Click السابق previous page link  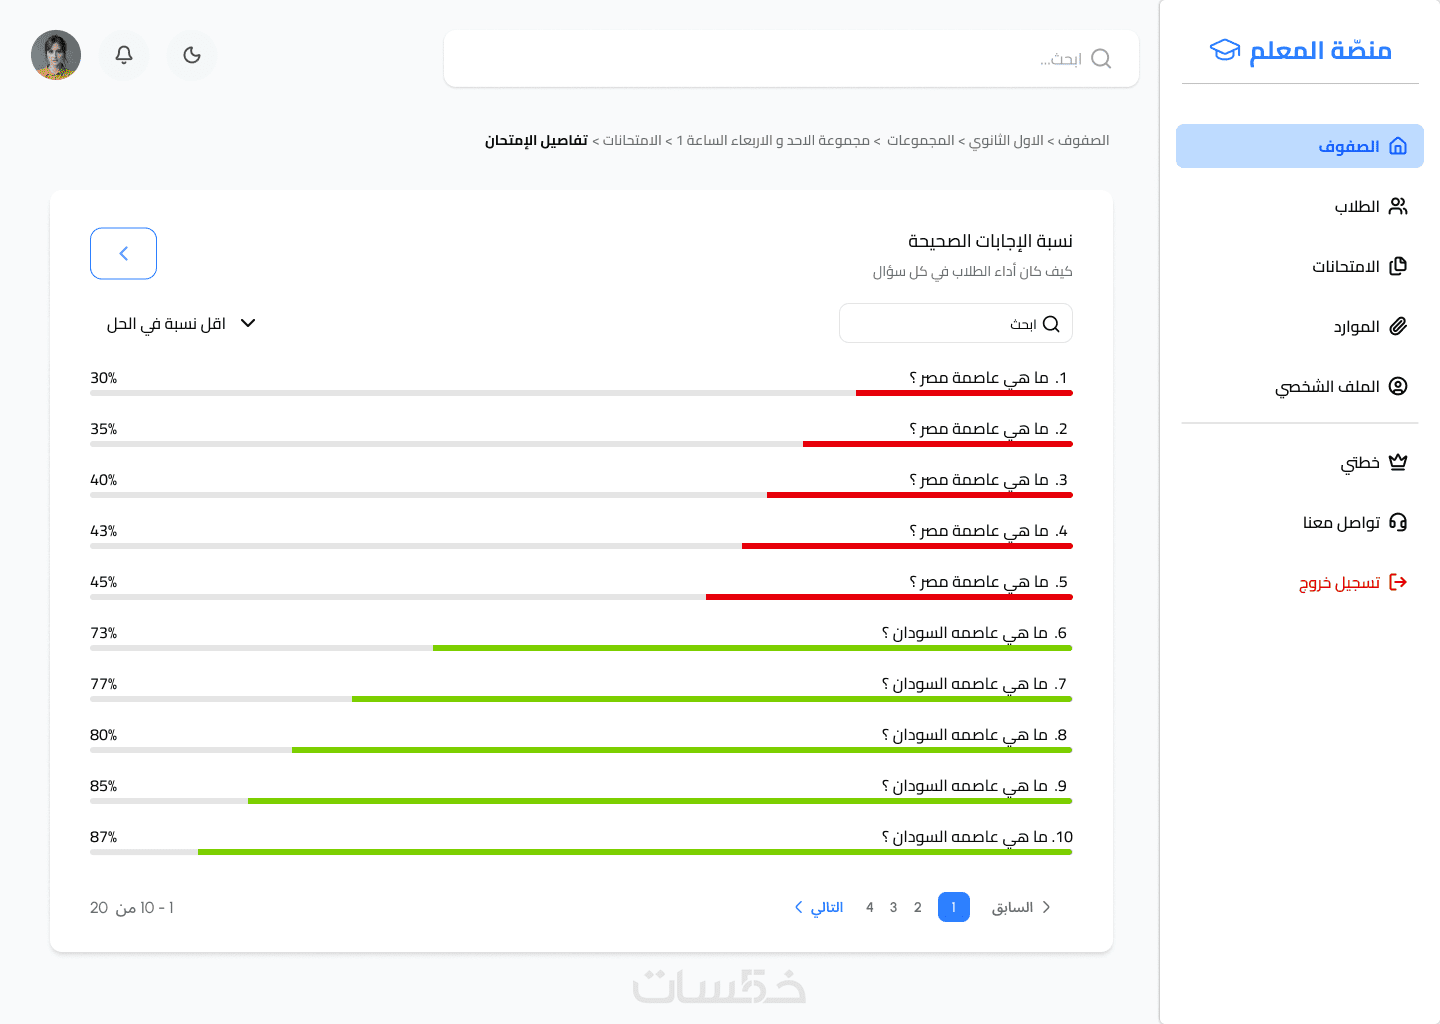pyautogui.click(x=1020, y=907)
